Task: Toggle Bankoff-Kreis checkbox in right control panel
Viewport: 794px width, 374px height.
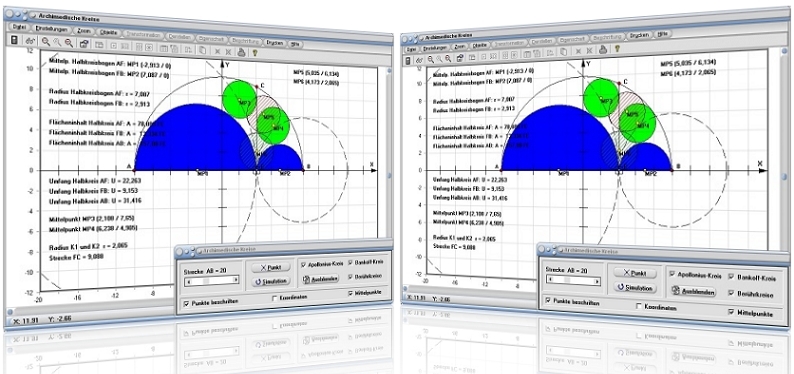Action: pos(731,276)
